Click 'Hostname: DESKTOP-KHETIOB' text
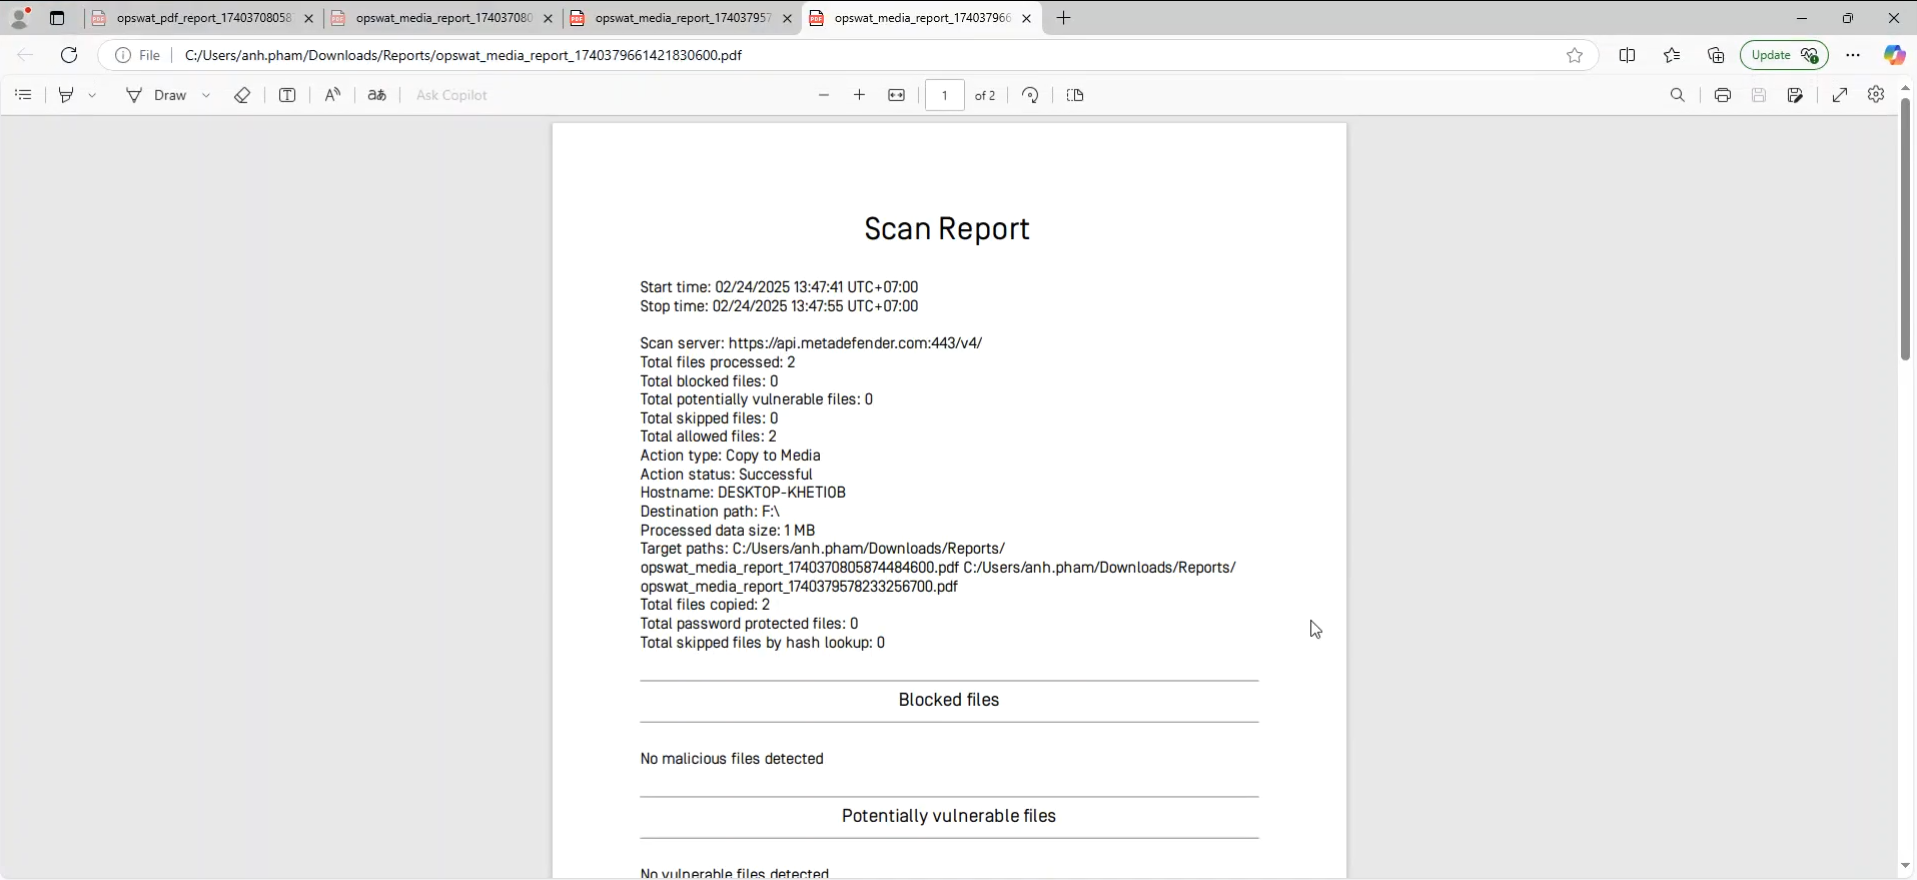This screenshot has width=1917, height=880. (x=743, y=493)
